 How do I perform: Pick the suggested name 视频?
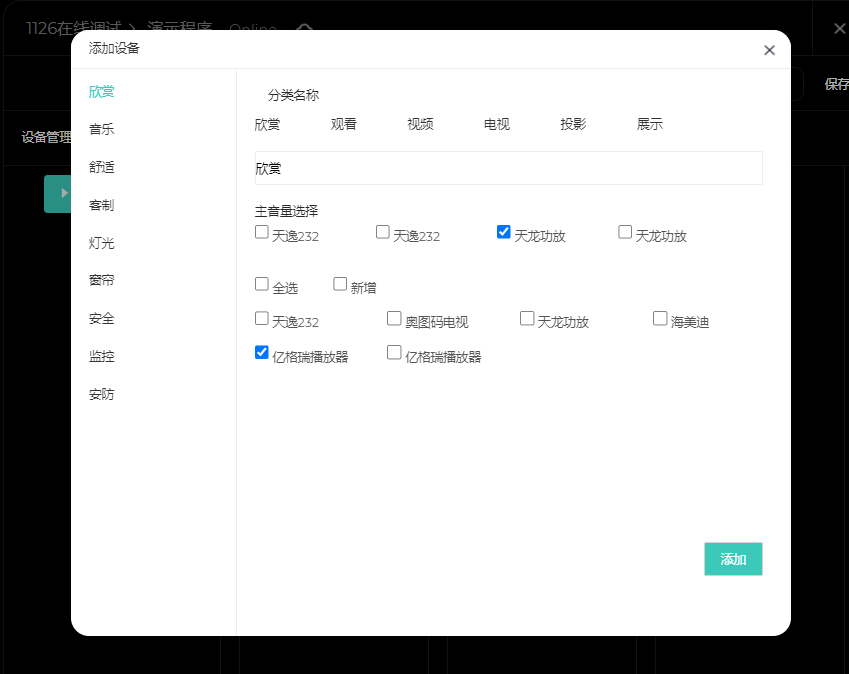[420, 125]
